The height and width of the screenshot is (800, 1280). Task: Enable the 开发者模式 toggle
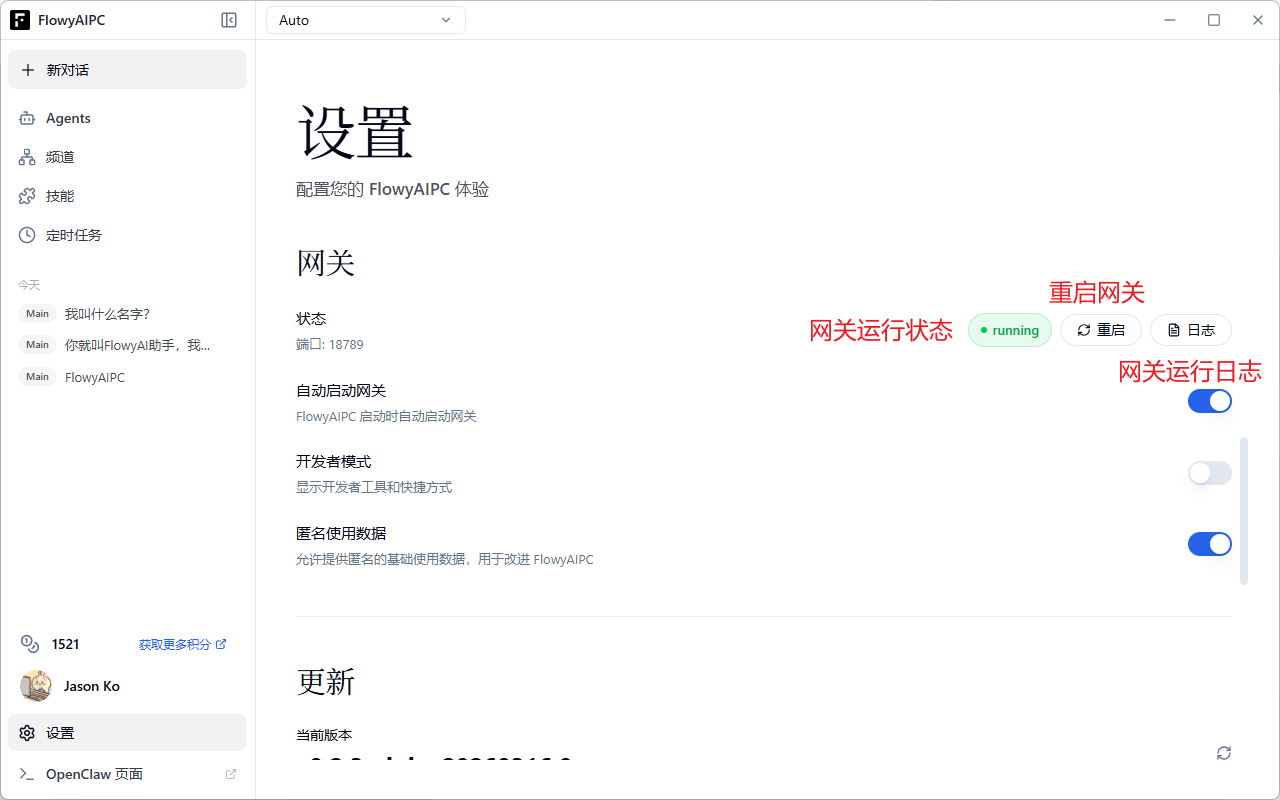point(1209,472)
